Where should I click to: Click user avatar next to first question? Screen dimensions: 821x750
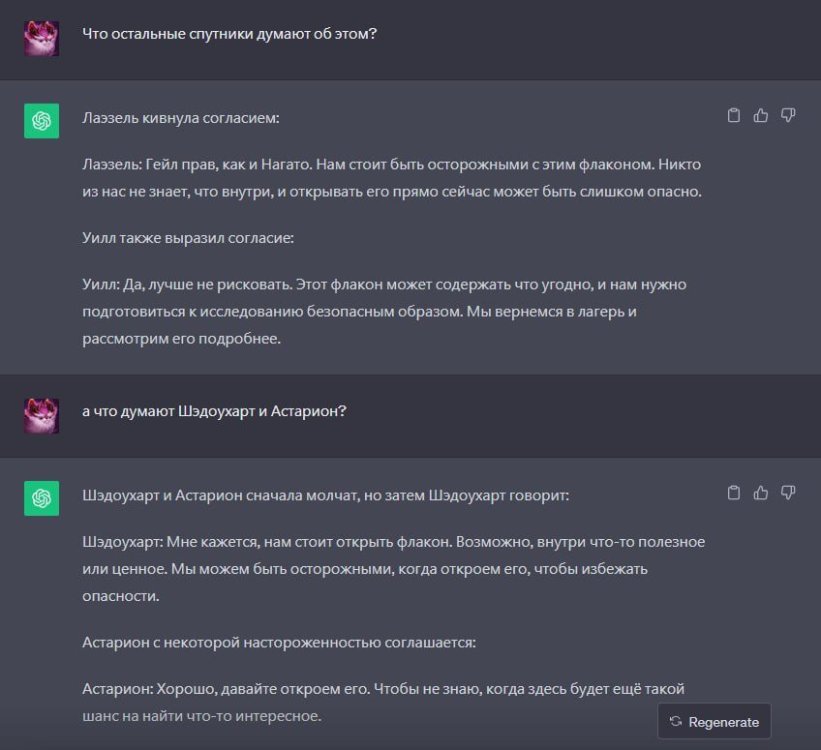click(x=41, y=38)
